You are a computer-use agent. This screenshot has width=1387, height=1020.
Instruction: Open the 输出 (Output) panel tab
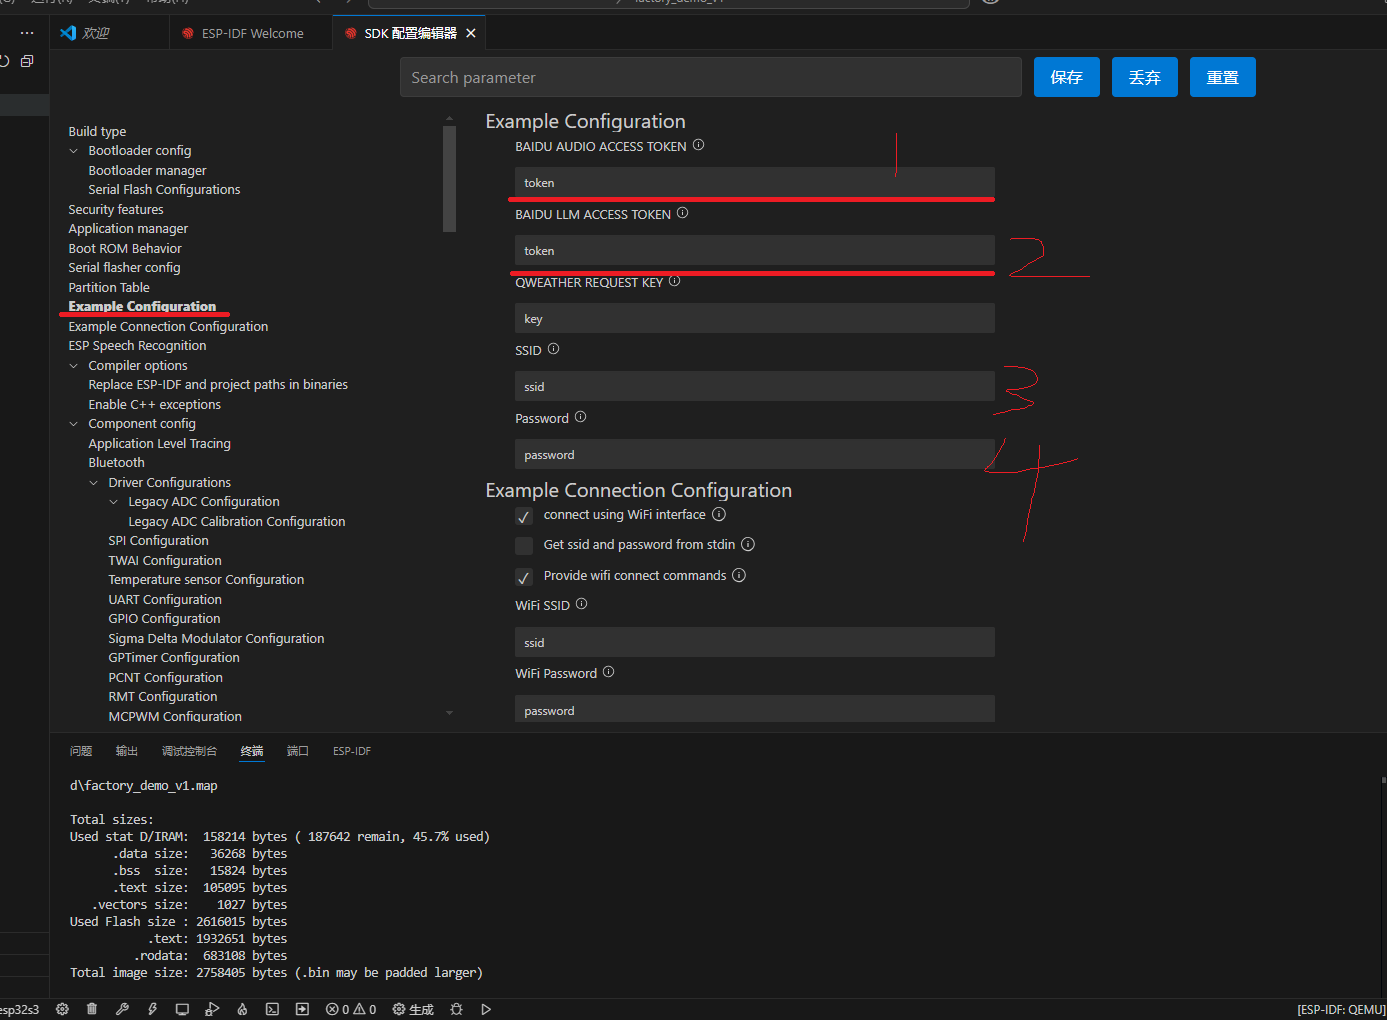pyautogui.click(x=127, y=751)
